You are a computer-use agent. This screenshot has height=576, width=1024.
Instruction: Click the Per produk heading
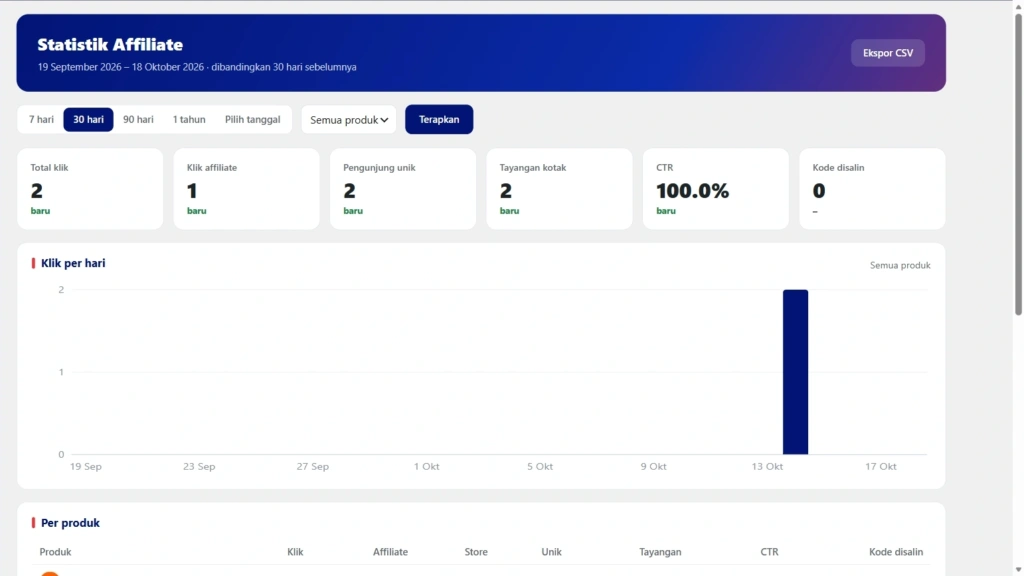pos(71,523)
